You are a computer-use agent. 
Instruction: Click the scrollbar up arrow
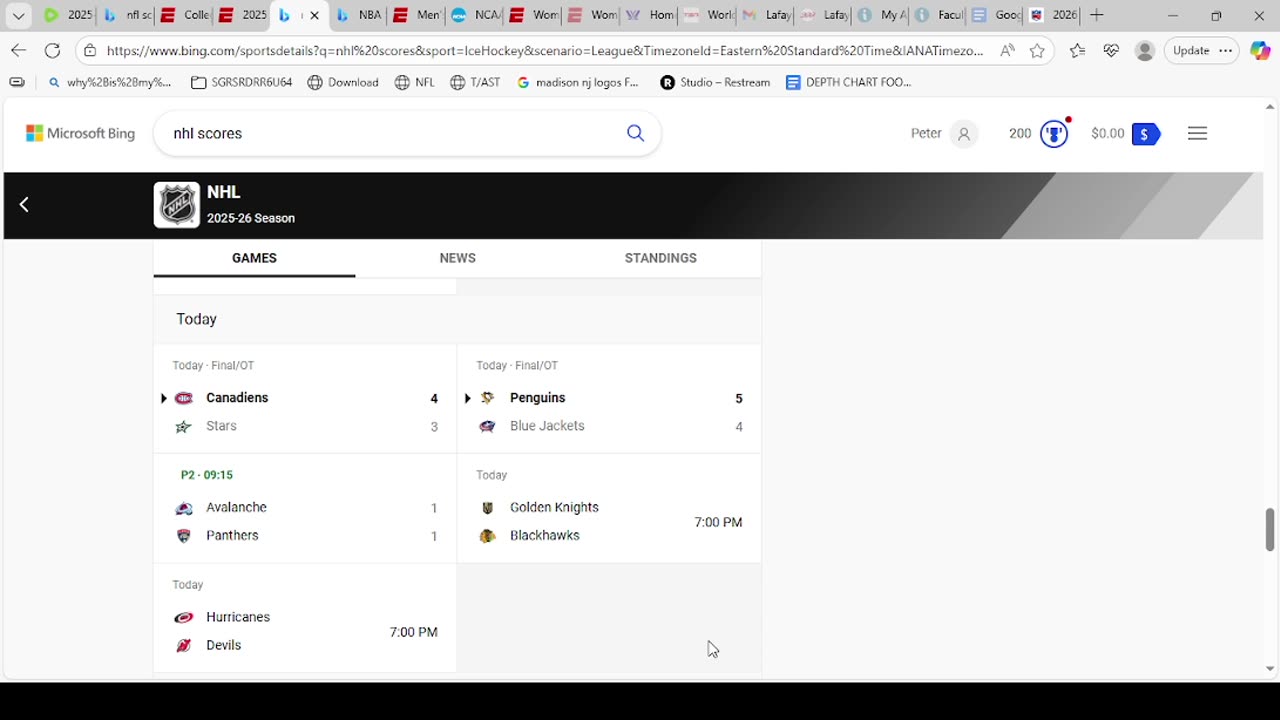pos(1270,106)
